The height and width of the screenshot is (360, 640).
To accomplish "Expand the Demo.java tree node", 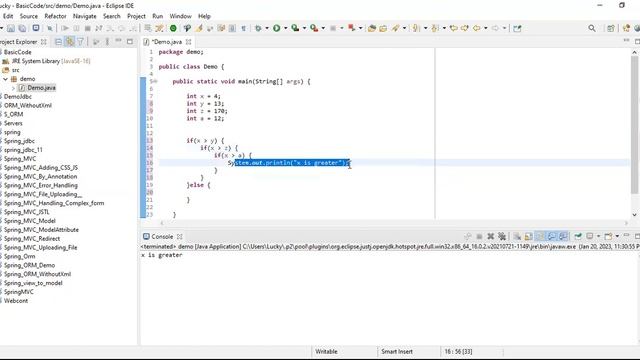I will point(13,88).
